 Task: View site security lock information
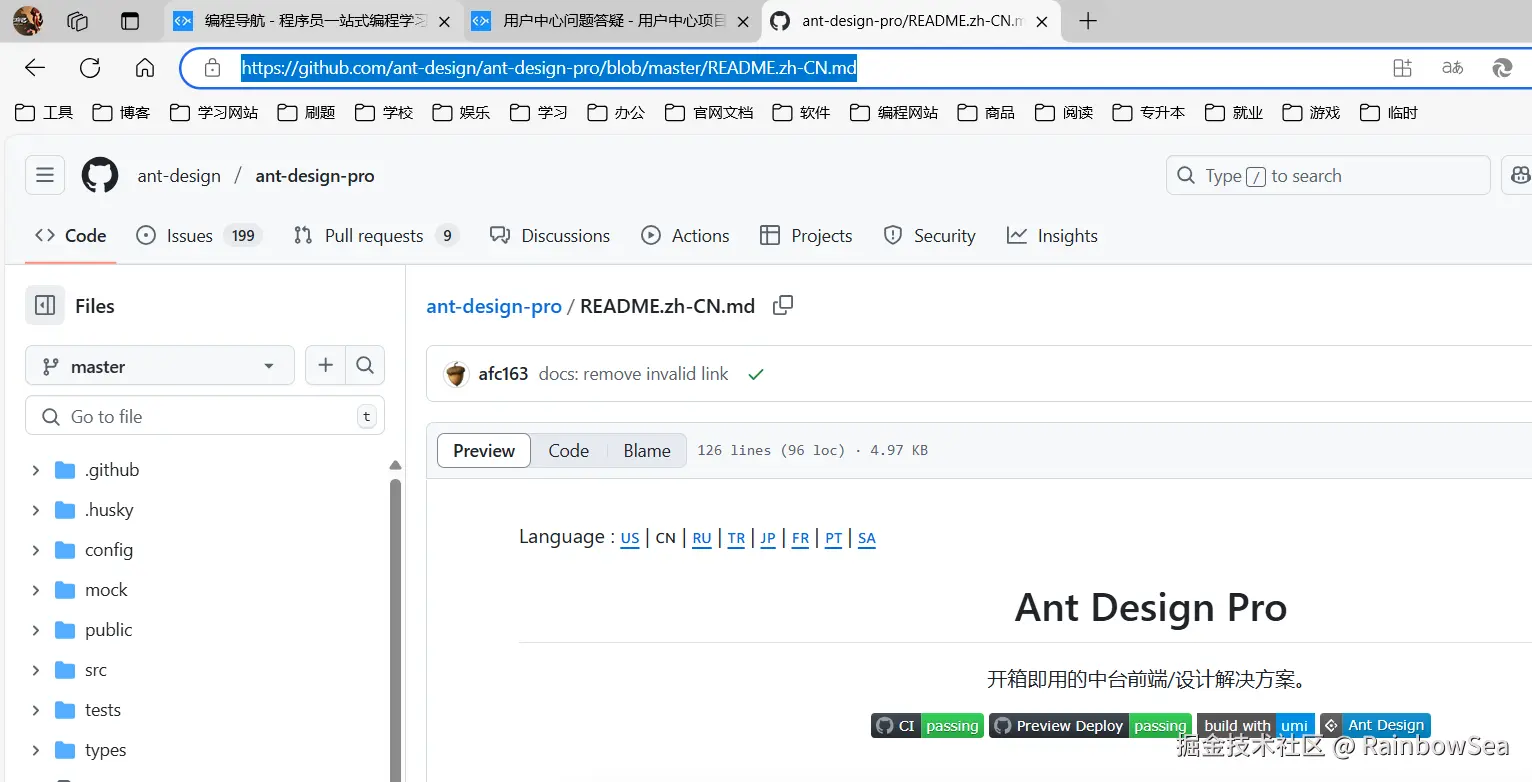pyautogui.click(x=212, y=68)
